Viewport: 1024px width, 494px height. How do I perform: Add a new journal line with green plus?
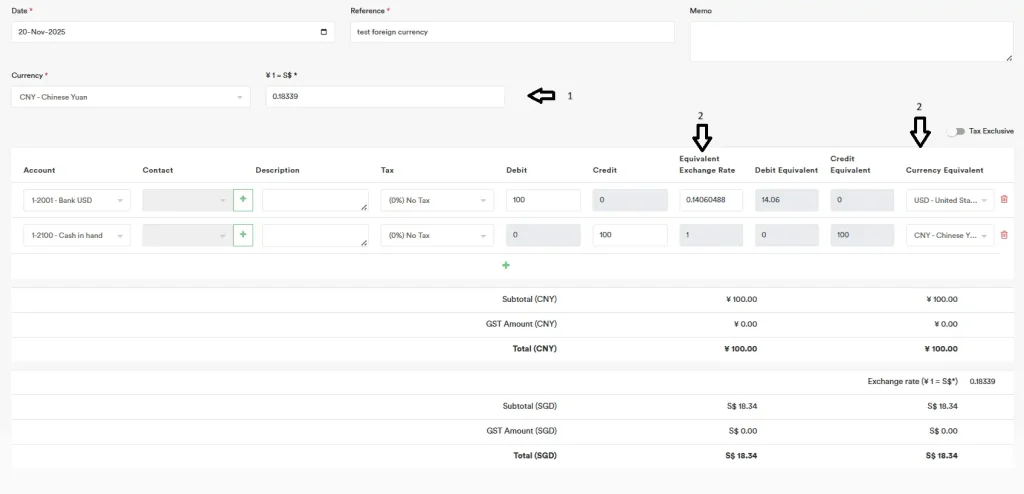(x=505, y=265)
